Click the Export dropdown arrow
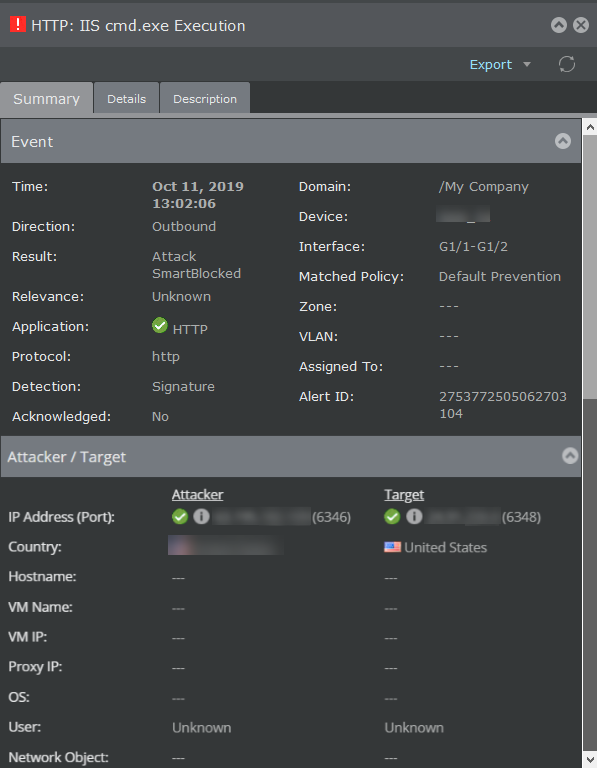 pos(527,64)
